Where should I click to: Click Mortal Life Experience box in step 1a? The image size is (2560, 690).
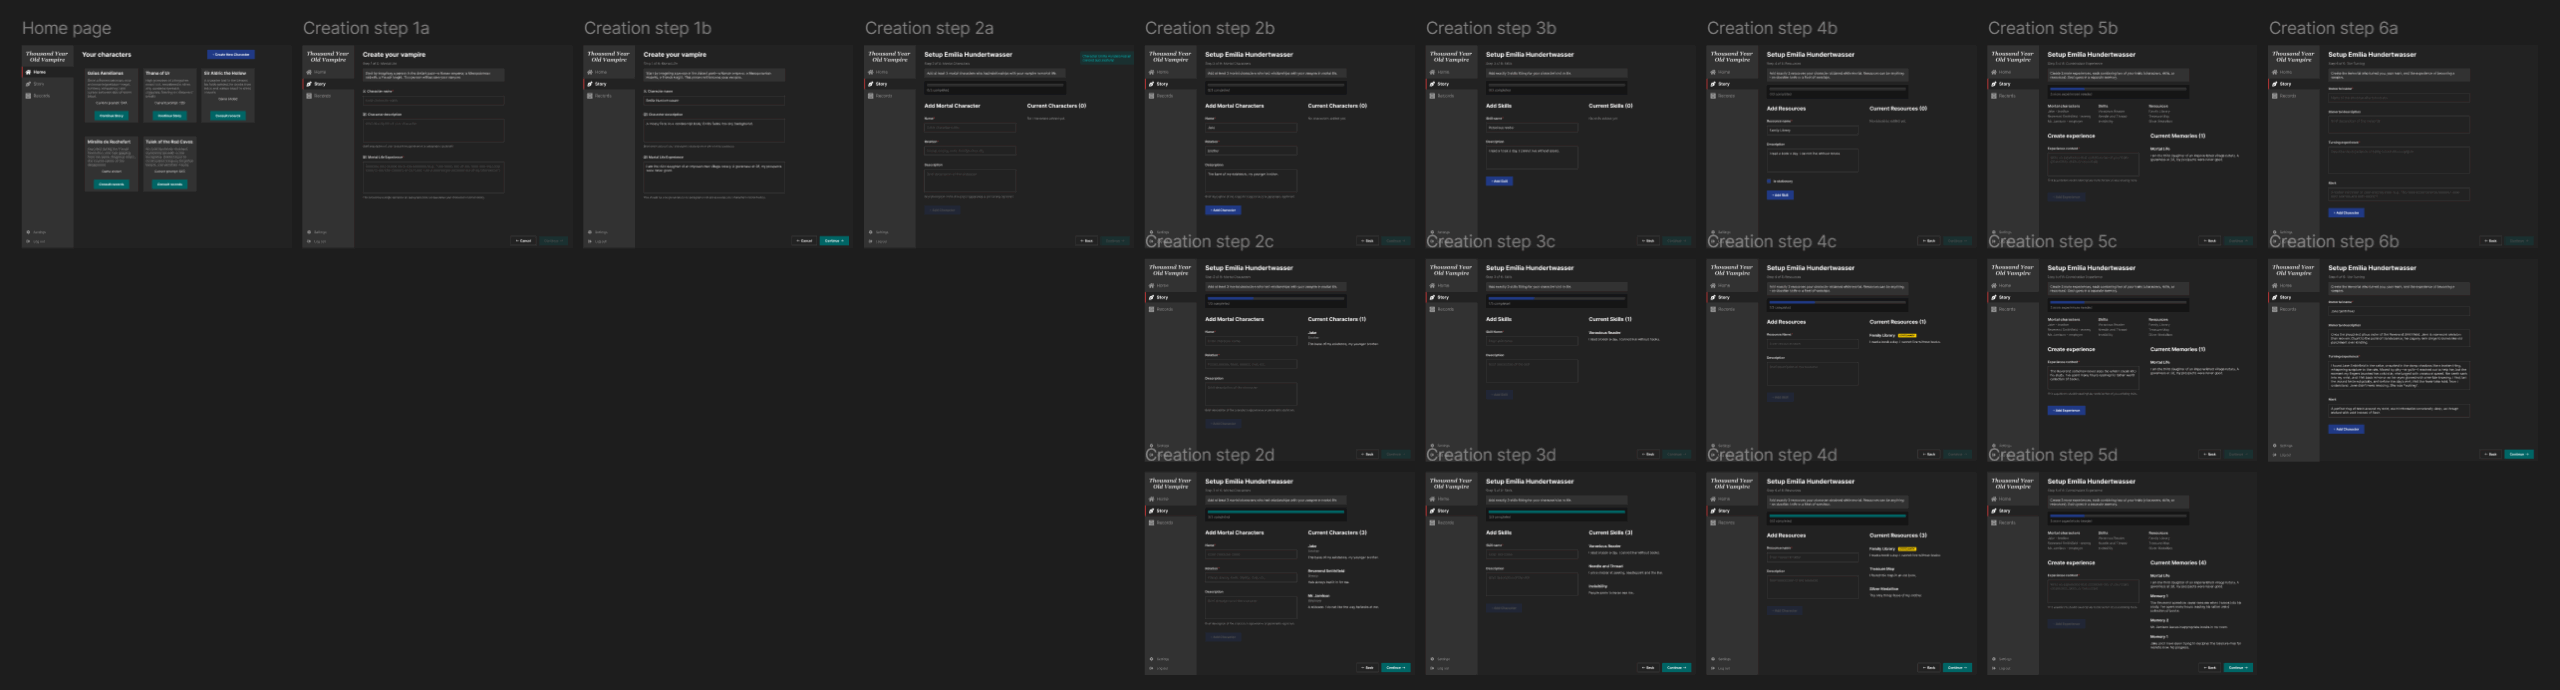click(x=434, y=177)
